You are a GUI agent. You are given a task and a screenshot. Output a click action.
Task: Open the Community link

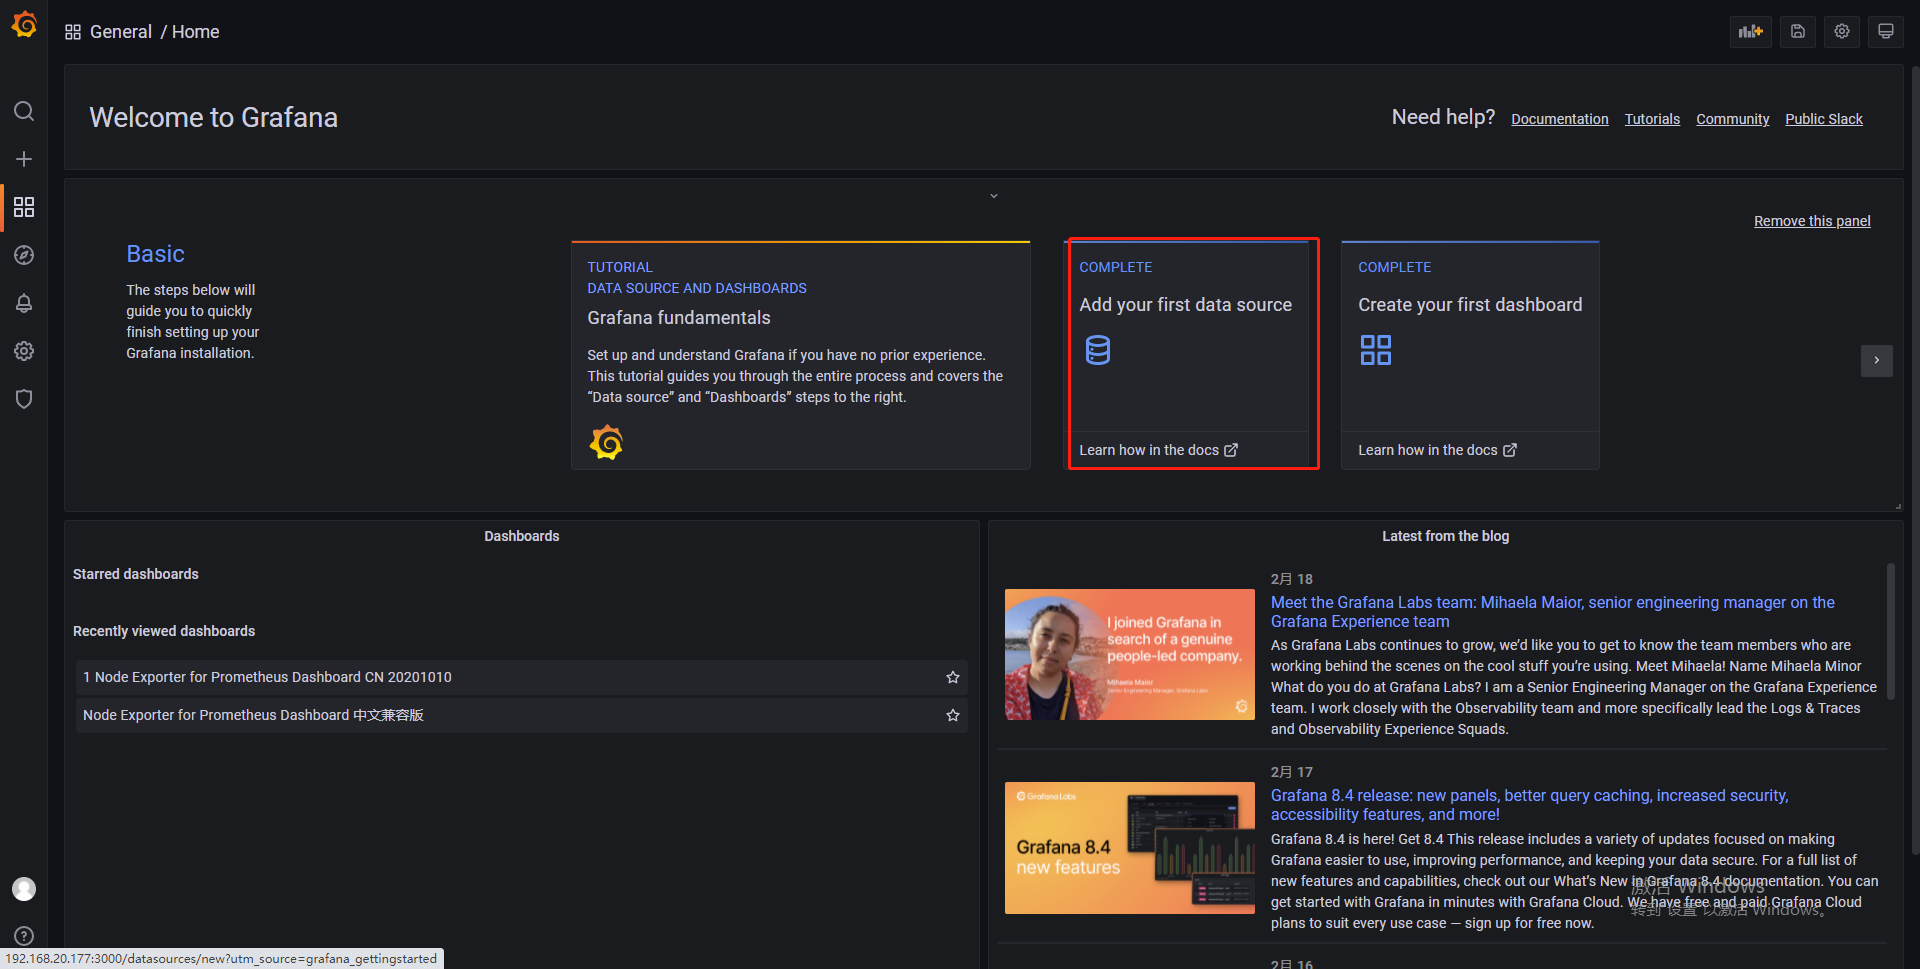pyautogui.click(x=1733, y=119)
